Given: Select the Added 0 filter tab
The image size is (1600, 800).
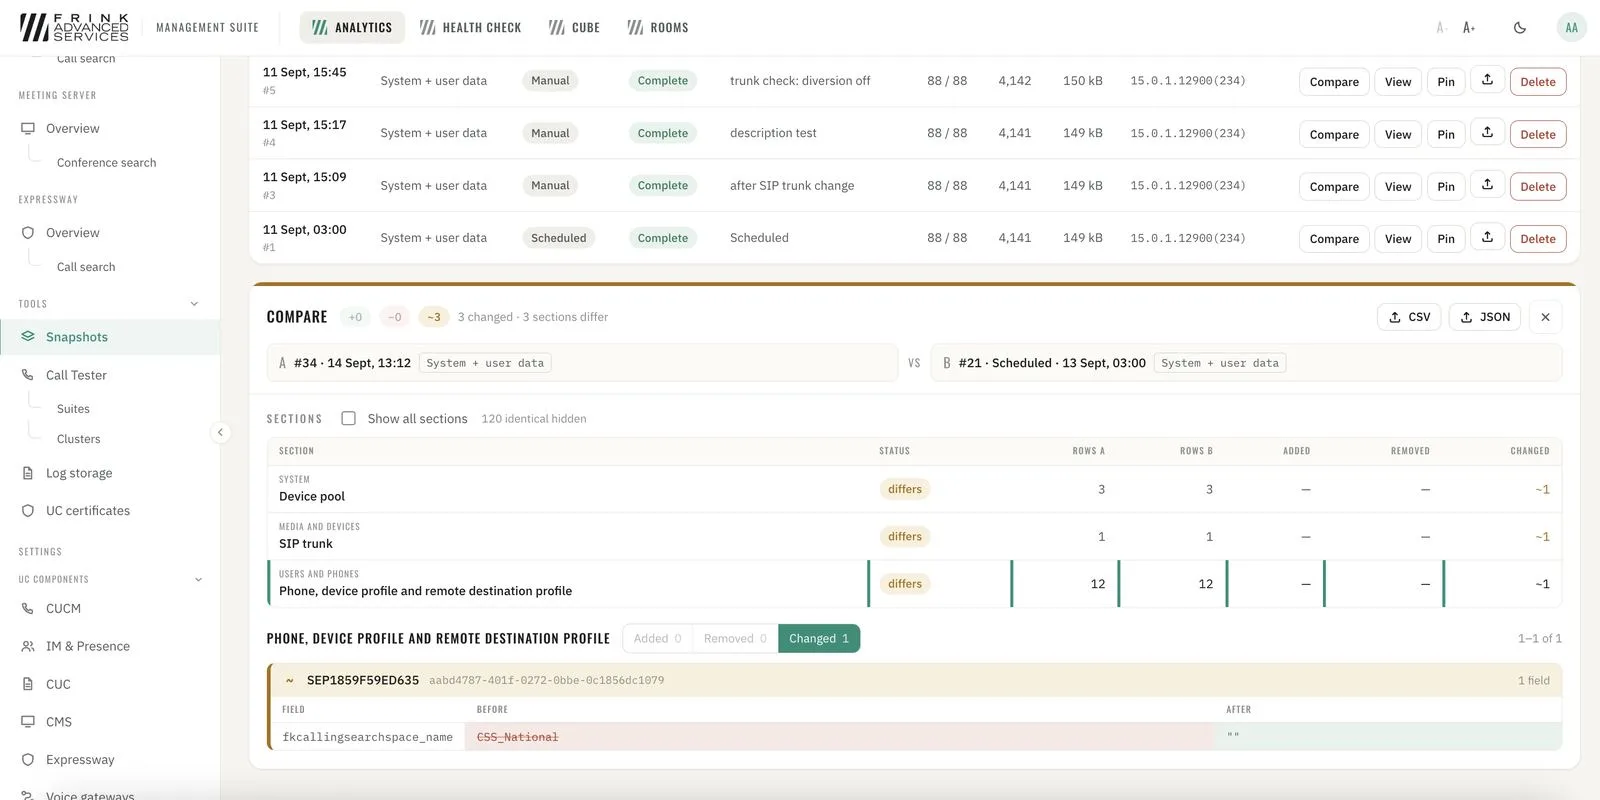Looking at the screenshot, I should coord(657,639).
